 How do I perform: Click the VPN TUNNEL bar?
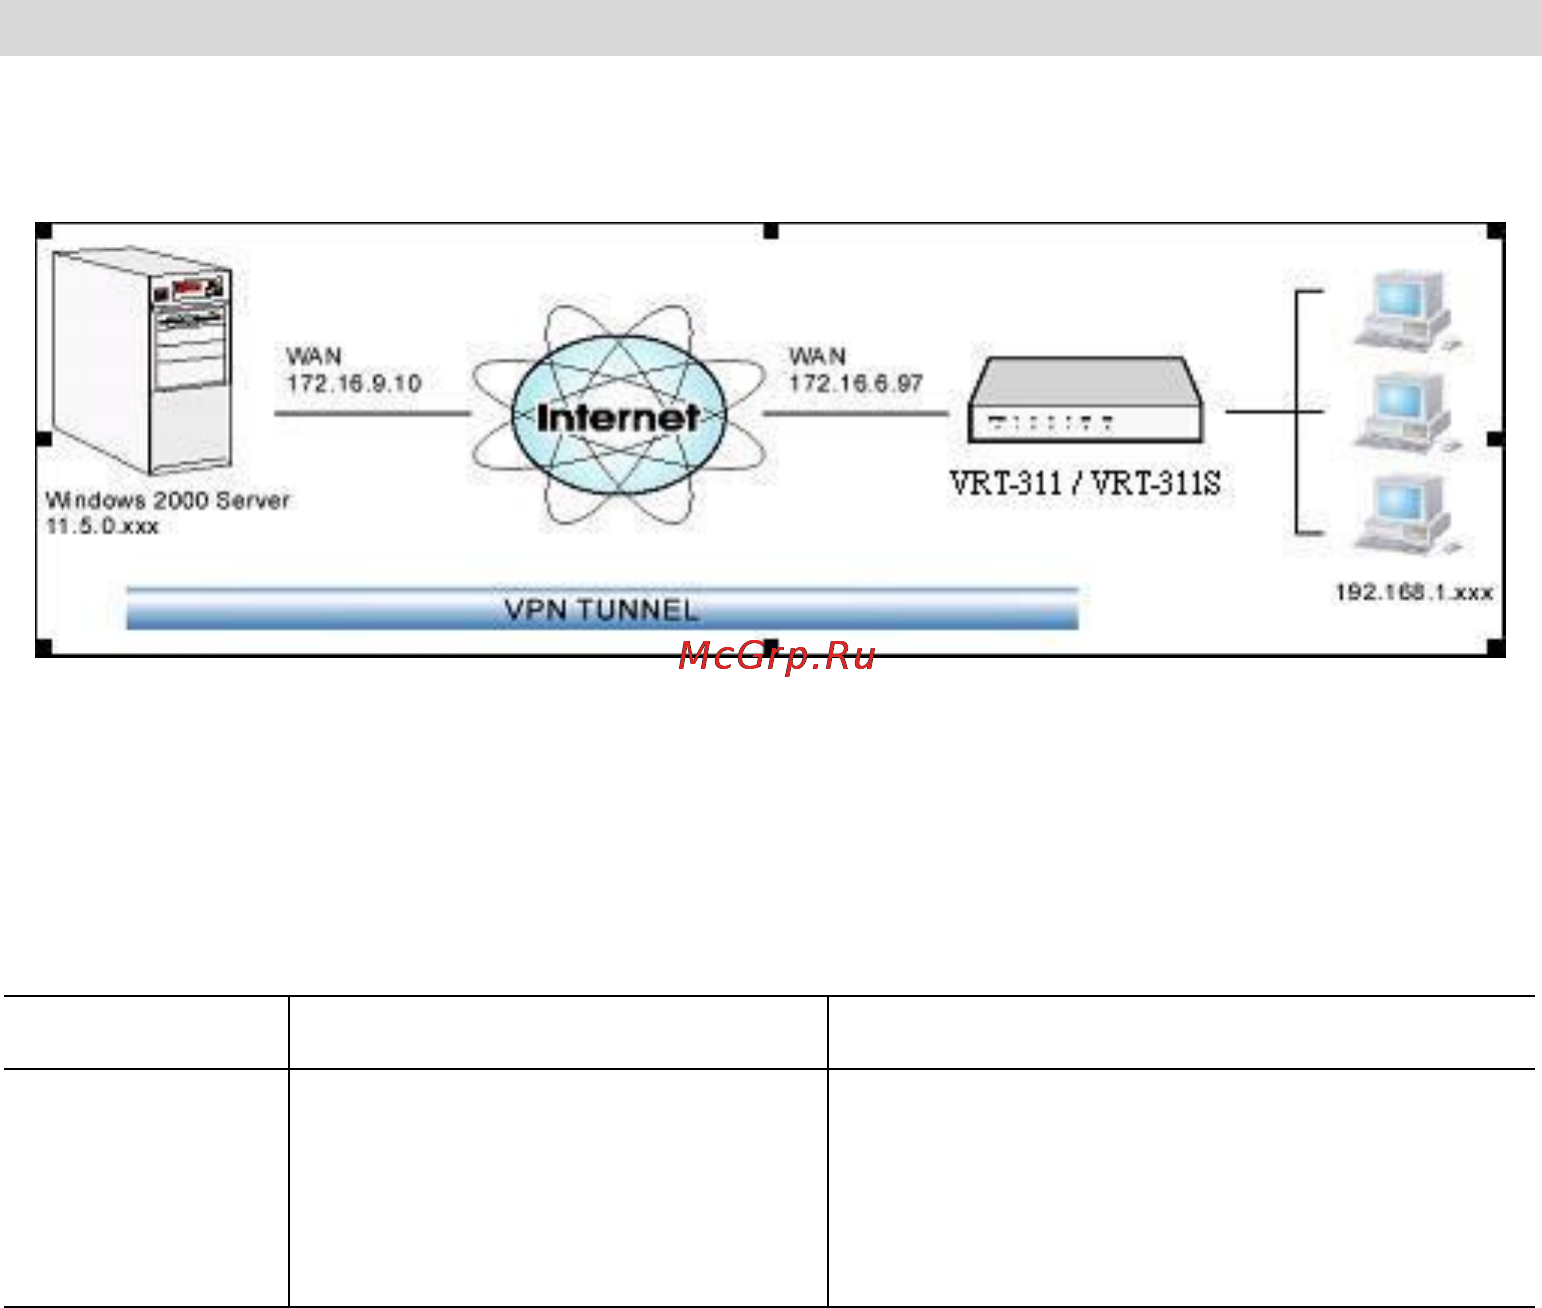click(x=602, y=609)
